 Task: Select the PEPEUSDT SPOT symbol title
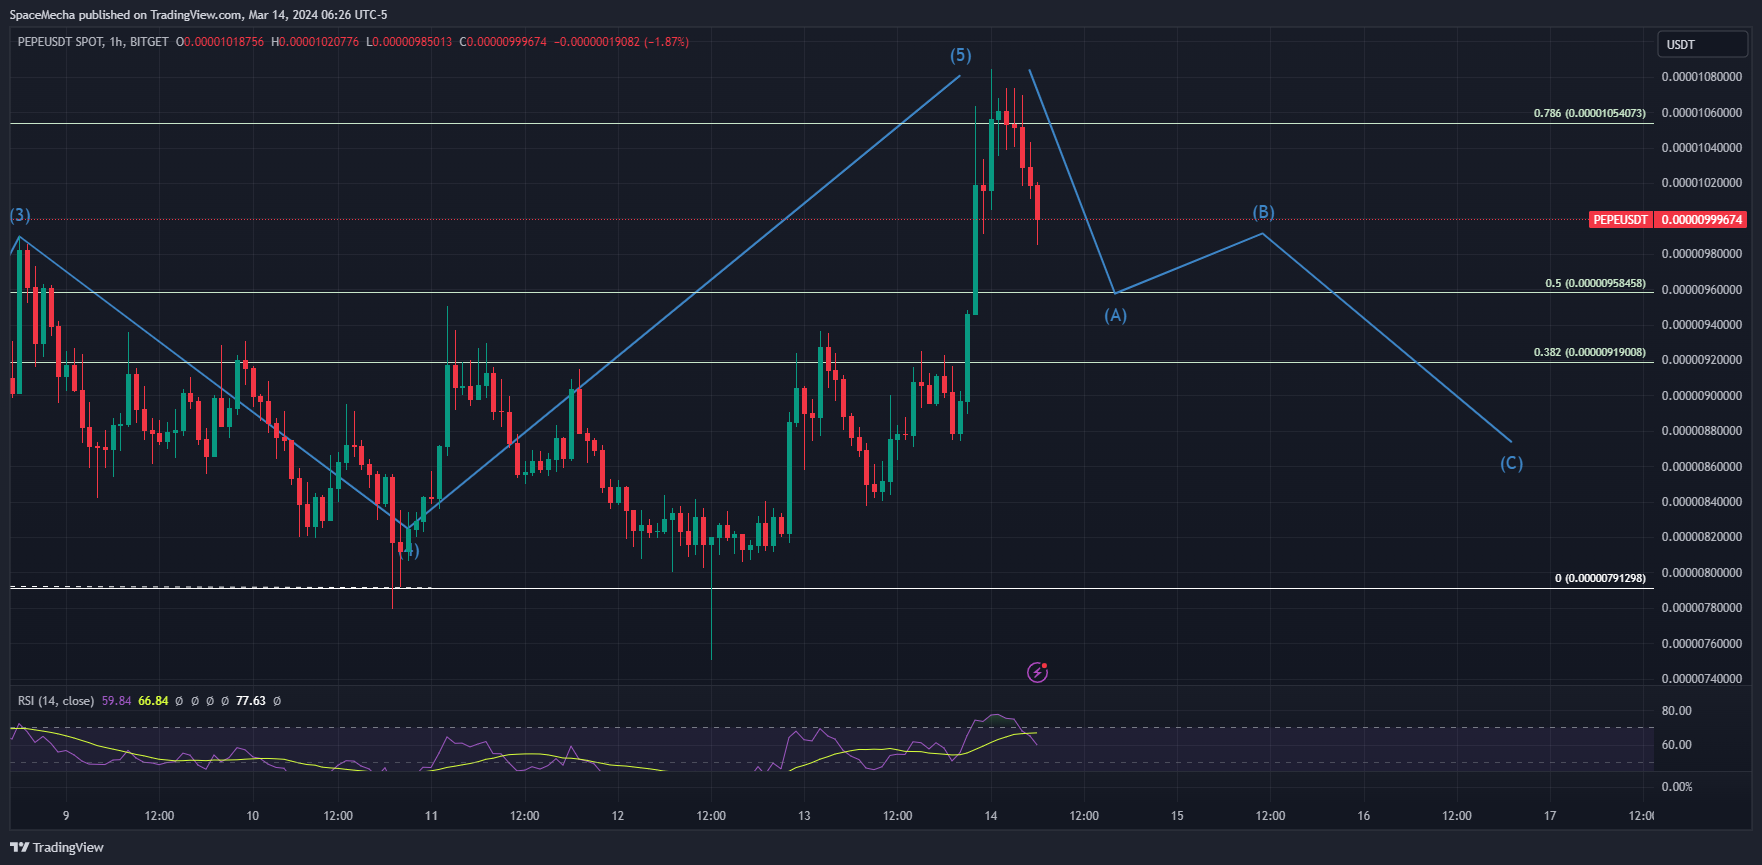(60, 42)
